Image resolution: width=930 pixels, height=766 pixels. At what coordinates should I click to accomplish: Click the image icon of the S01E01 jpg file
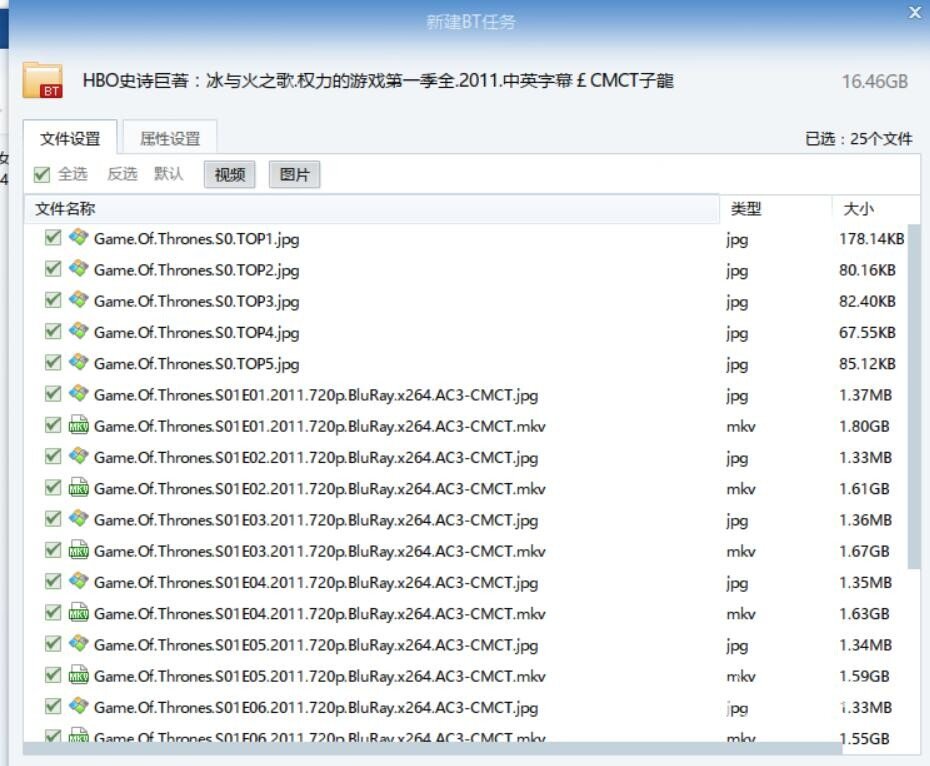coord(78,394)
